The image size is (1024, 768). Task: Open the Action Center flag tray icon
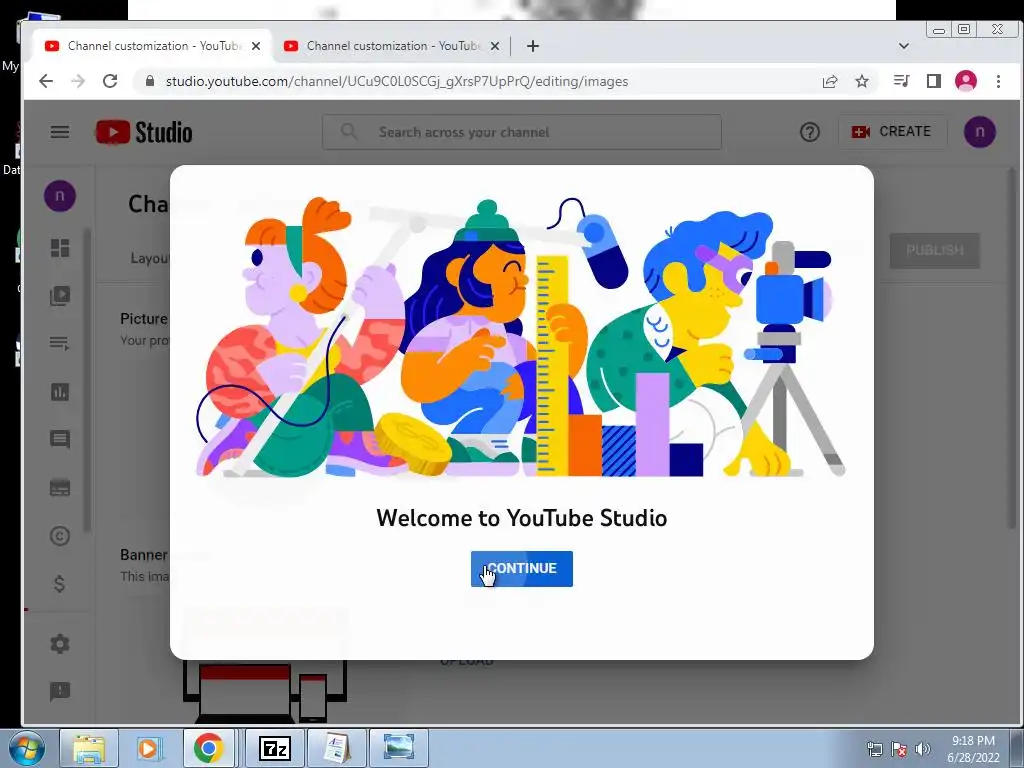(899, 749)
